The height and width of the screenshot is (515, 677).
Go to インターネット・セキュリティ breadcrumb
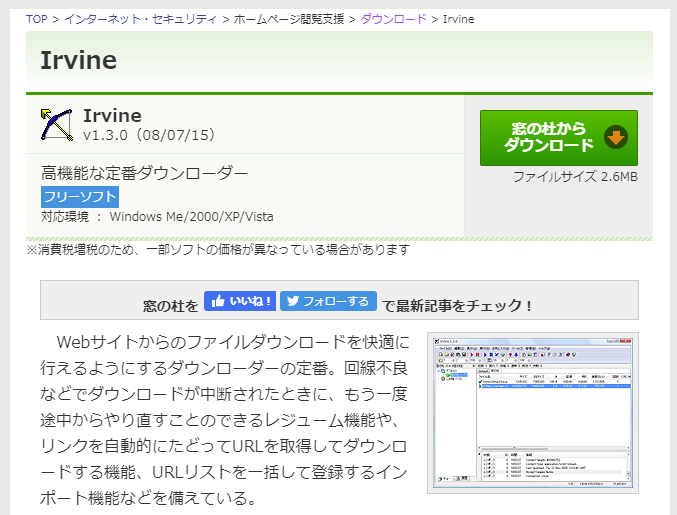coord(140,19)
